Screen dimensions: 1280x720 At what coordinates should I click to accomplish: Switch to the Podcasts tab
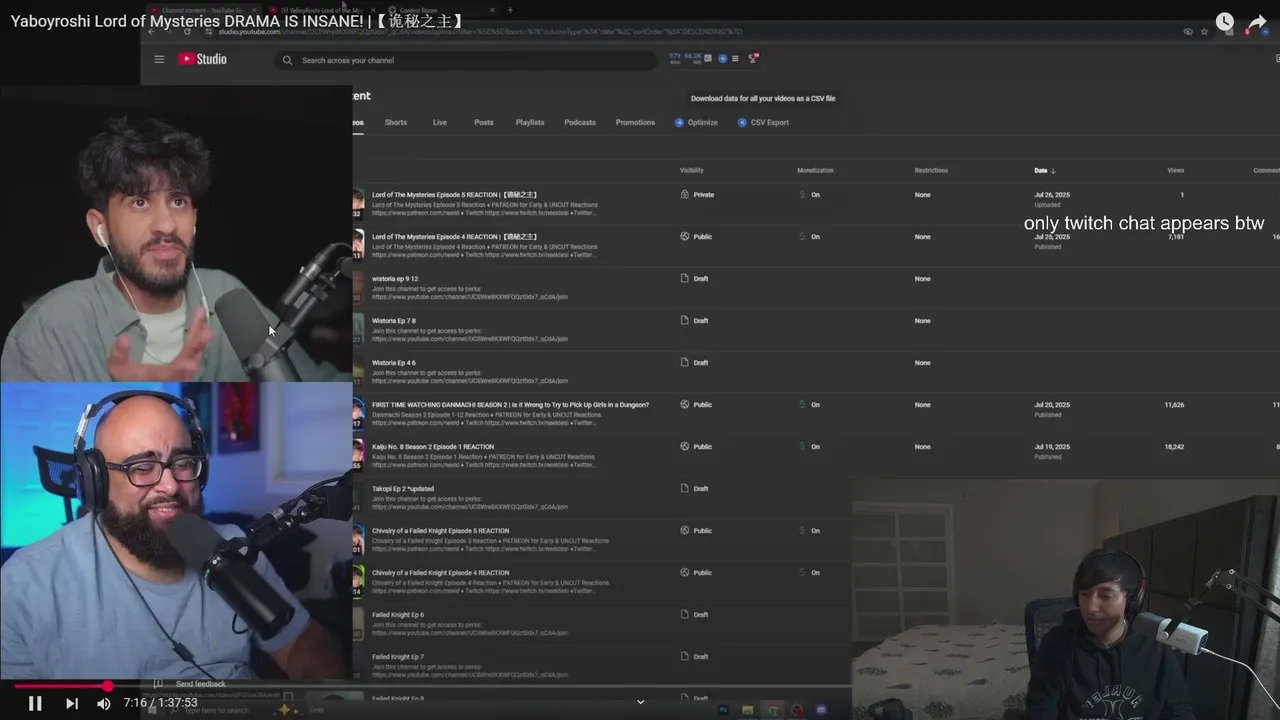[580, 122]
